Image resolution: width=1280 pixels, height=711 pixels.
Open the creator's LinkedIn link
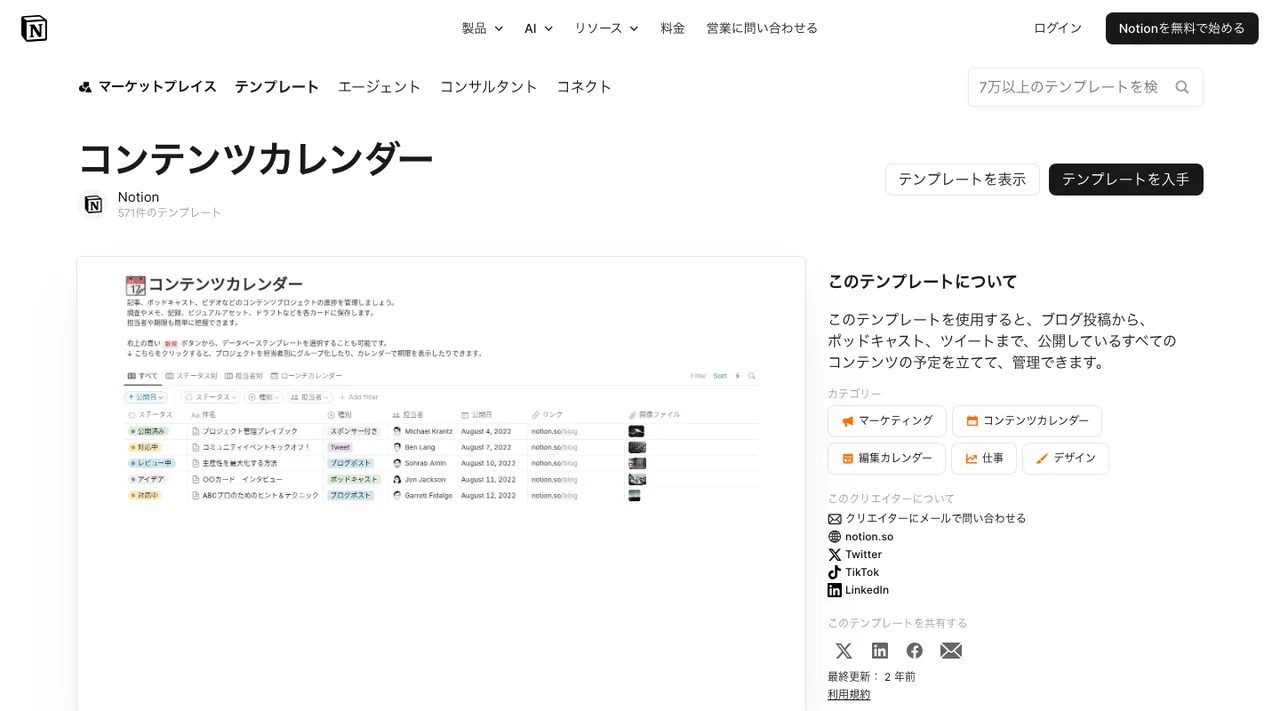coord(867,590)
